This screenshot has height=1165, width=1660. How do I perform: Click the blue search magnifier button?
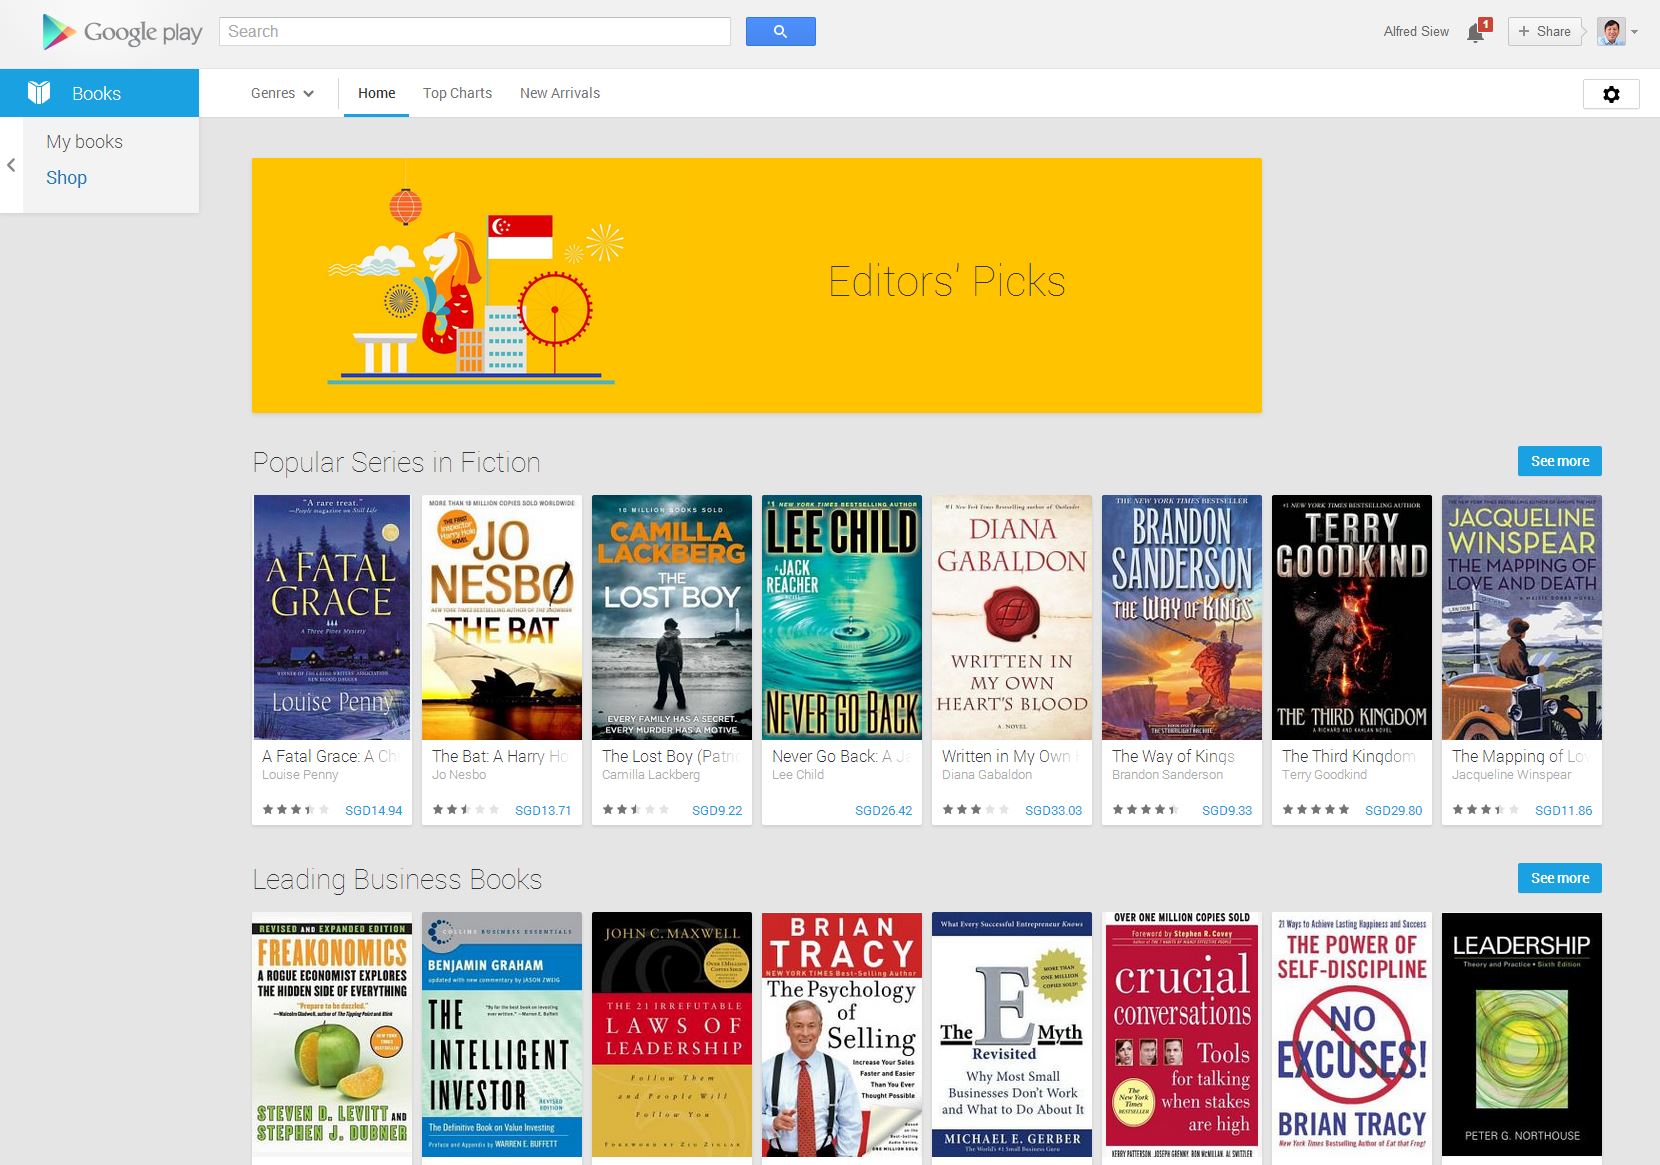coord(781,31)
